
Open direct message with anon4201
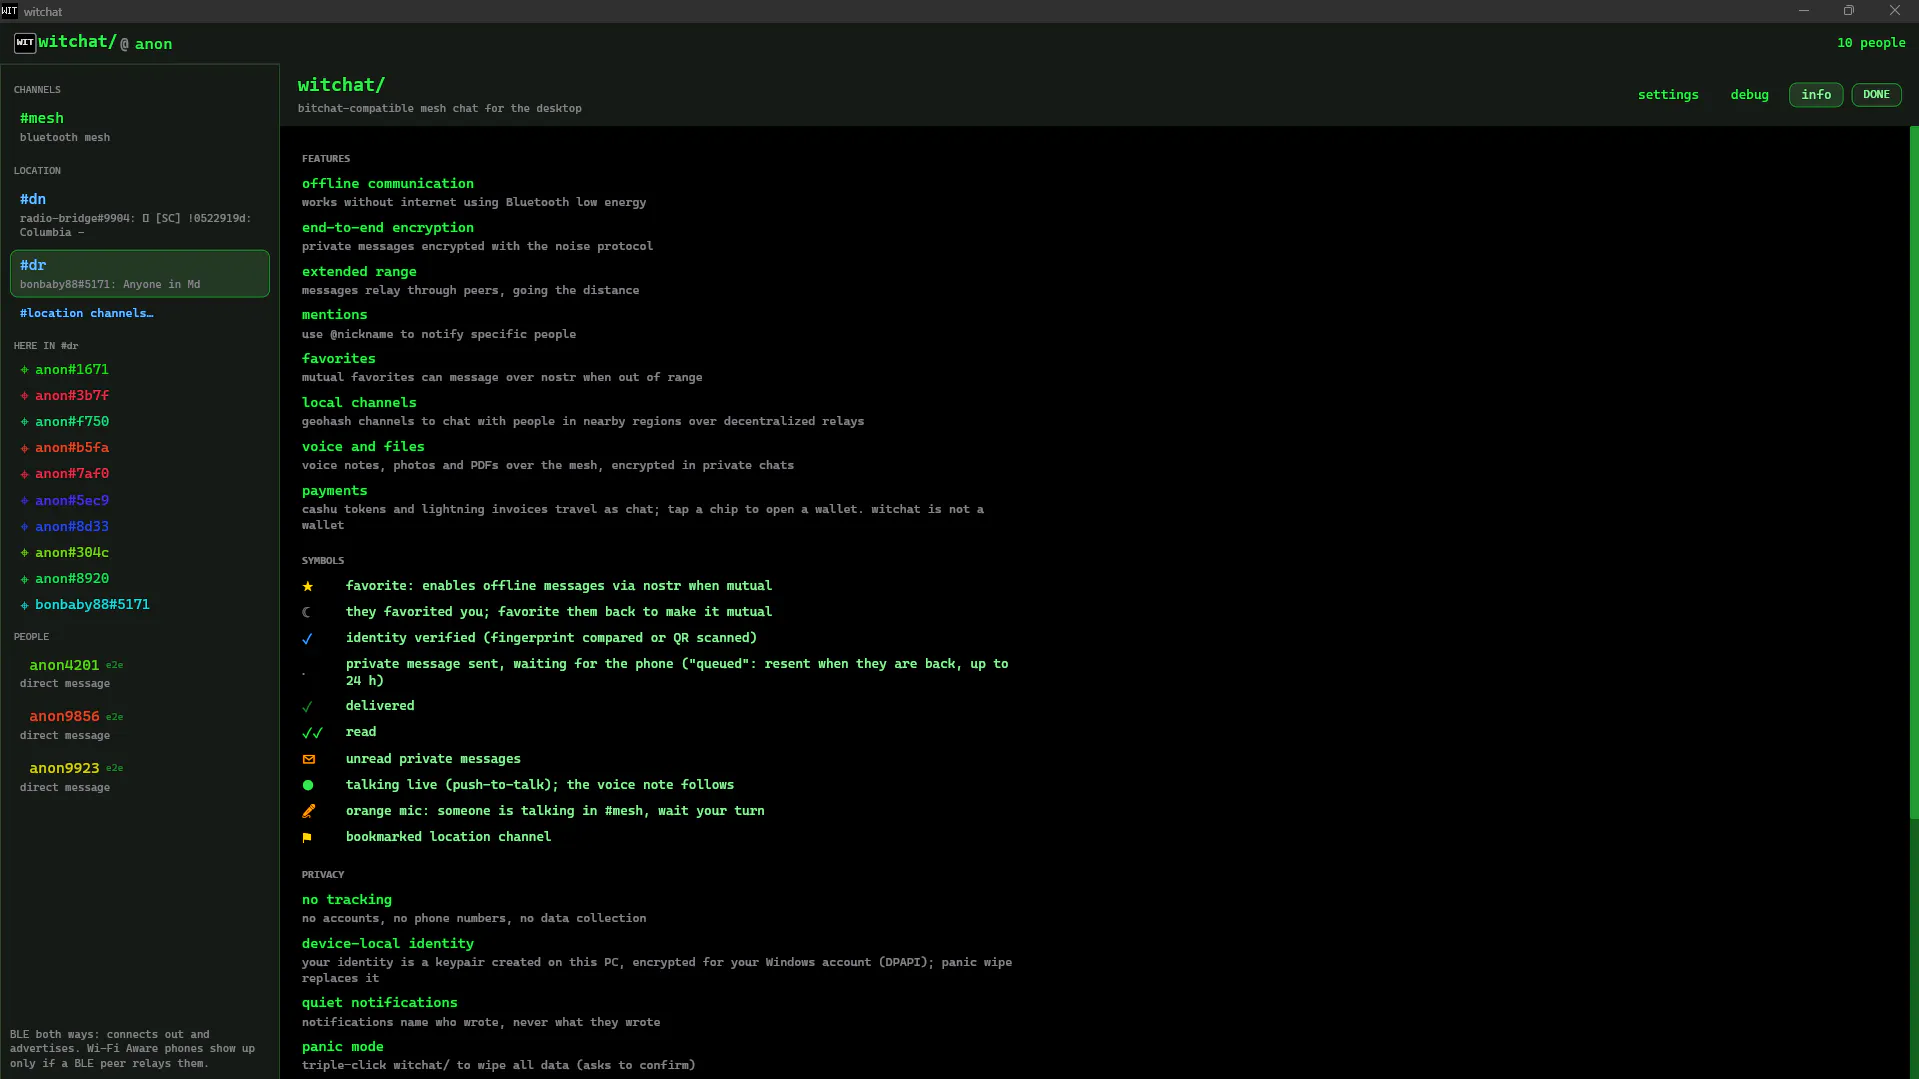click(x=140, y=674)
